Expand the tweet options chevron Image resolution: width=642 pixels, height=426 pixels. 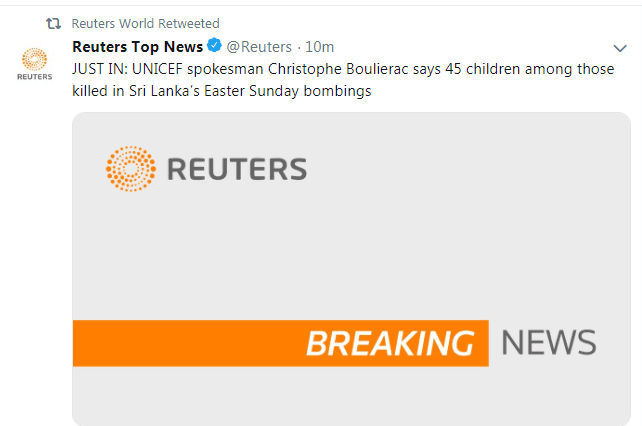coord(620,48)
